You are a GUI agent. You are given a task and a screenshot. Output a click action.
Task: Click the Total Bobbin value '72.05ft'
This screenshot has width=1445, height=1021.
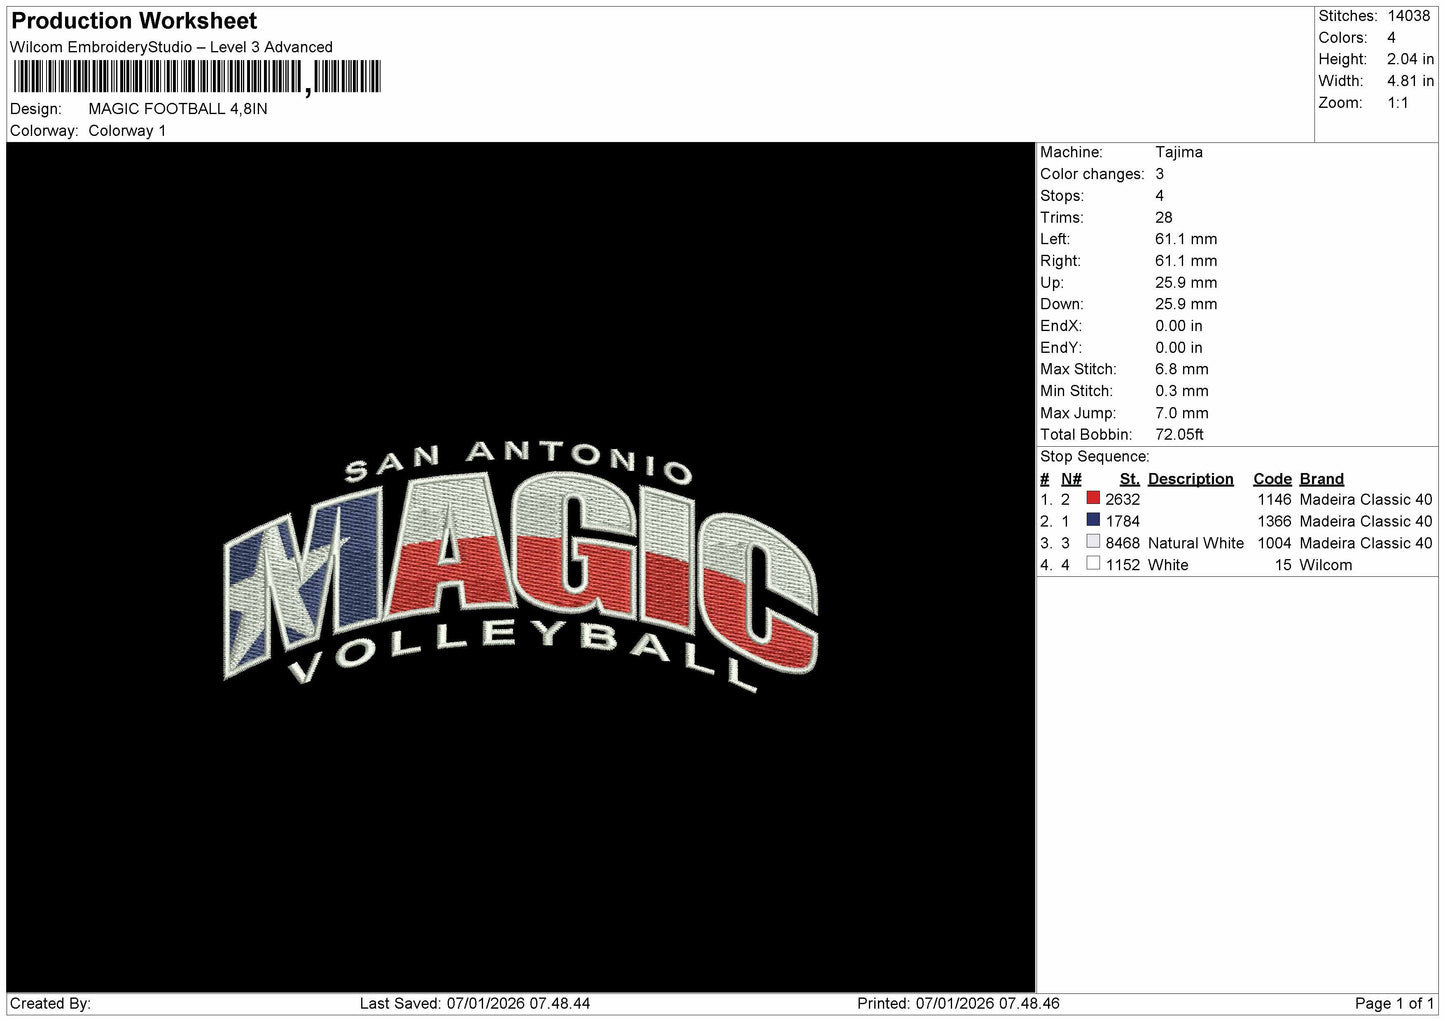(1180, 435)
